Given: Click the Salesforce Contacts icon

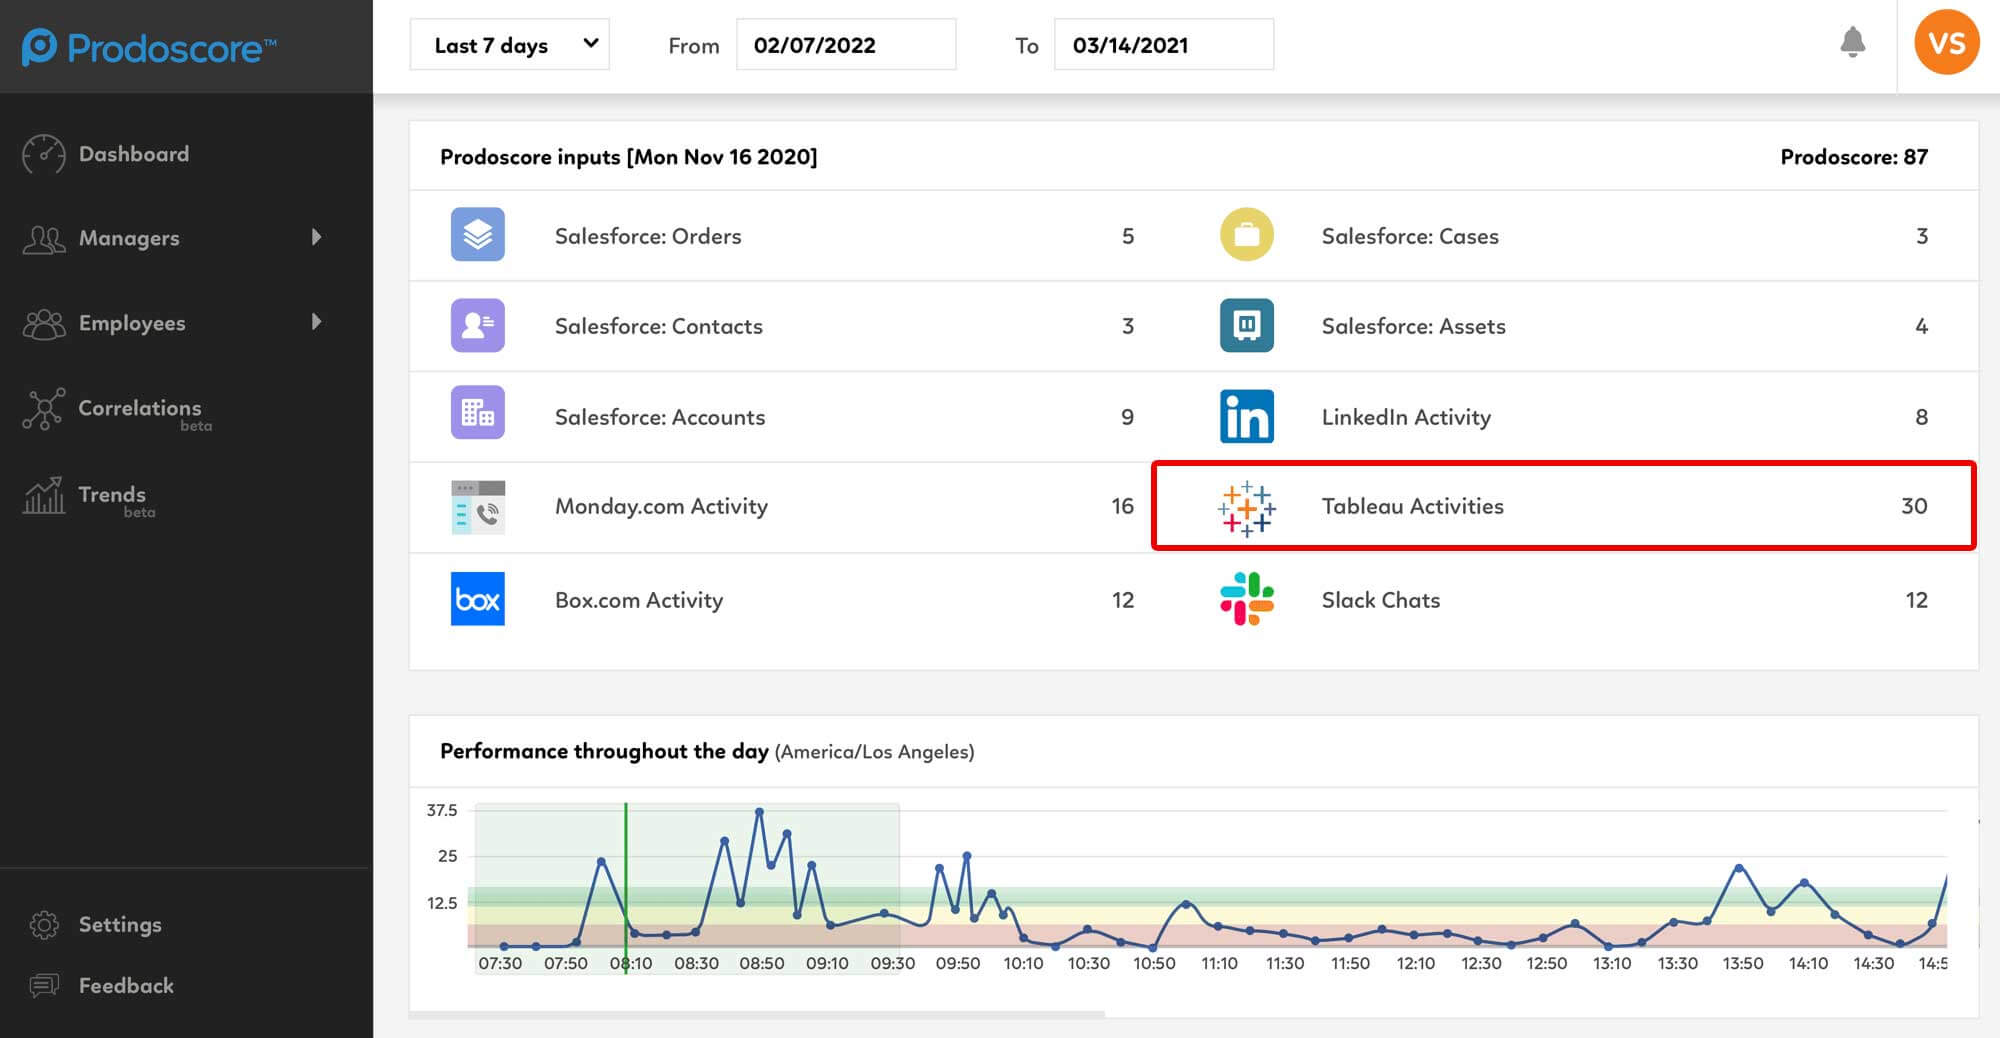Looking at the screenshot, I should 477,325.
